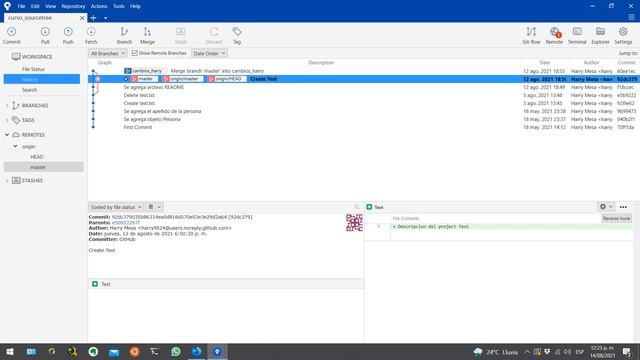Open the Git-flow tool

[x=531, y=35]
